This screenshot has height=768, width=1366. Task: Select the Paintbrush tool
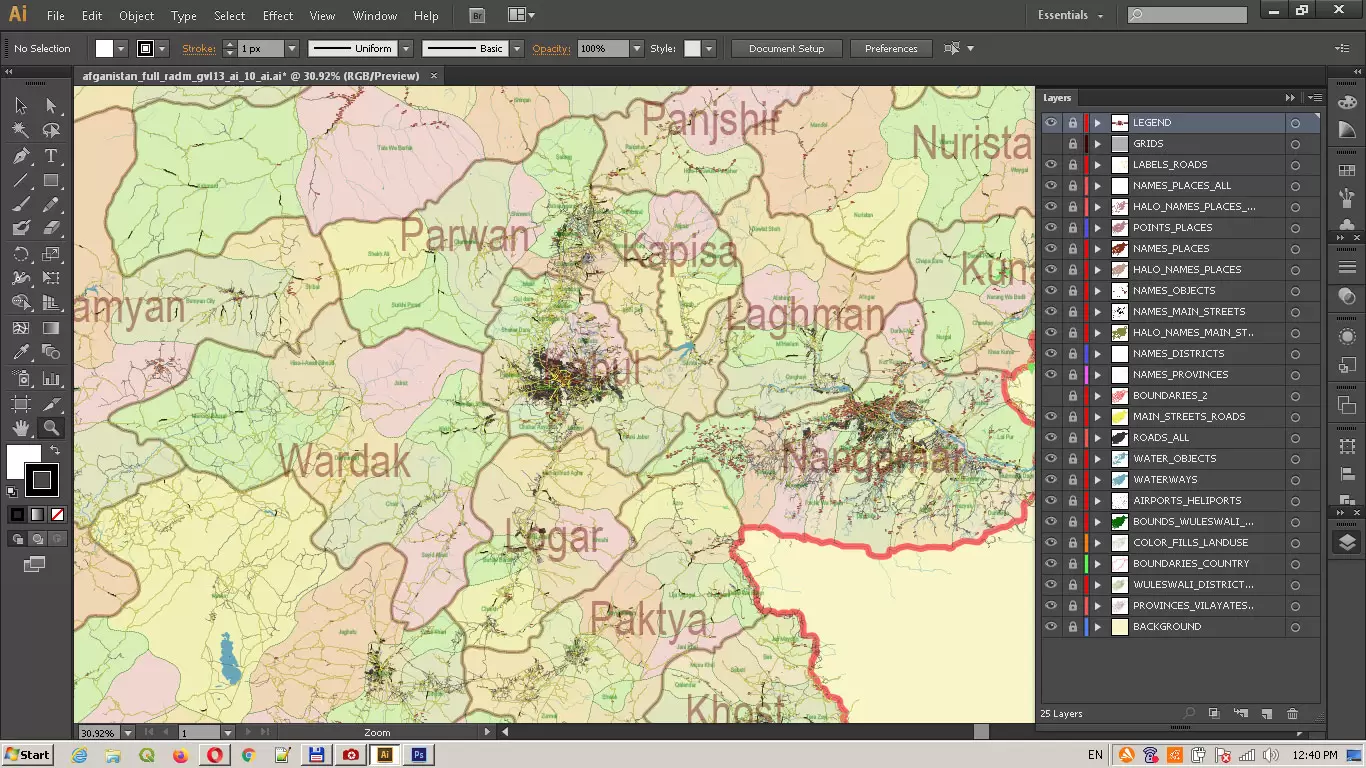click(21, 205)
